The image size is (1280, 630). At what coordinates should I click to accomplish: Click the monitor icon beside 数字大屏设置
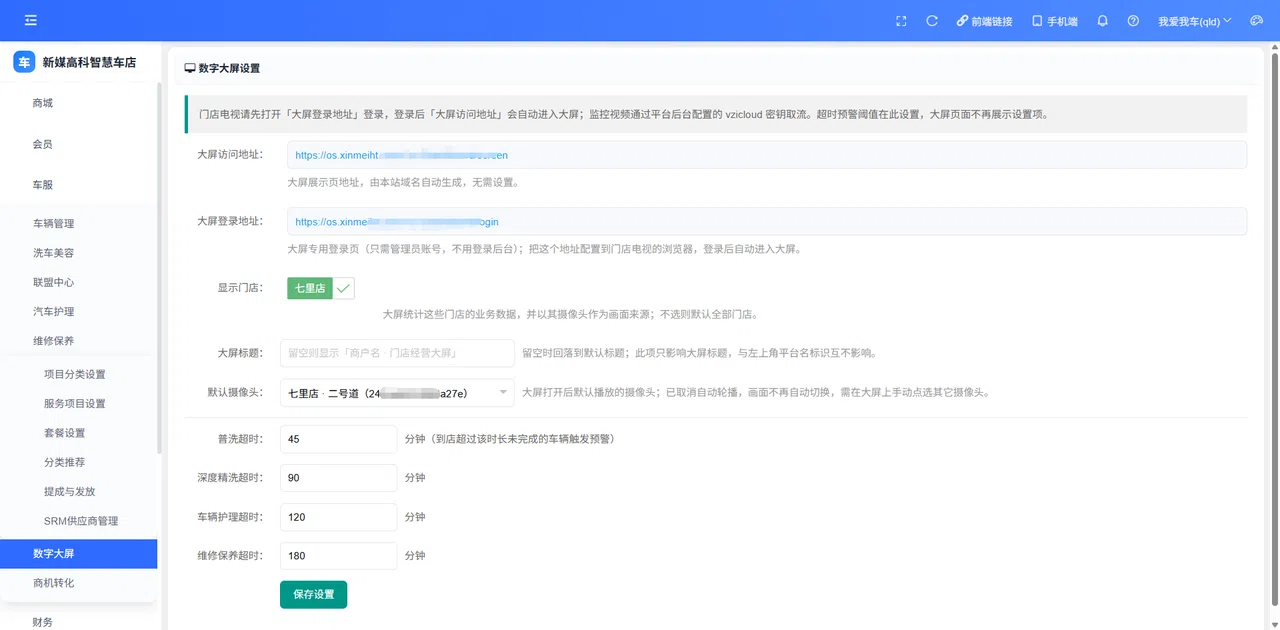190,68
